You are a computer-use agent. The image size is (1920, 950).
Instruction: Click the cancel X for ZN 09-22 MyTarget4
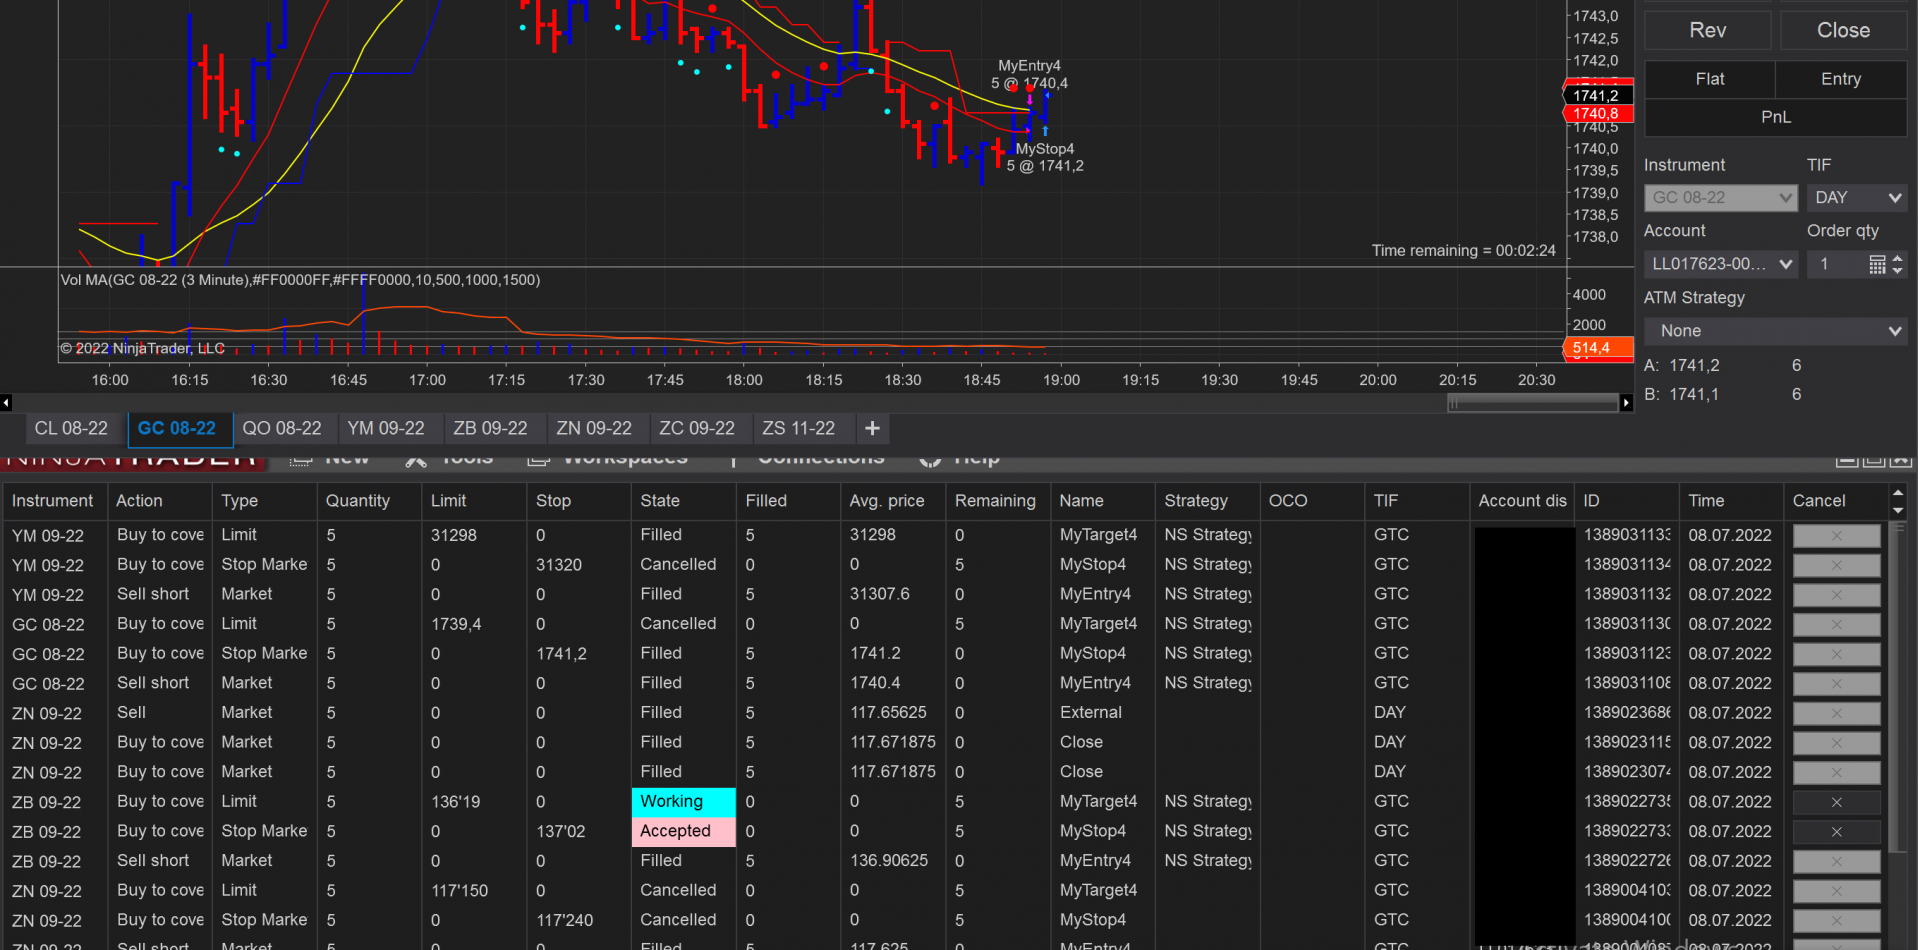pyautogui.click(x=1836, y=891)
